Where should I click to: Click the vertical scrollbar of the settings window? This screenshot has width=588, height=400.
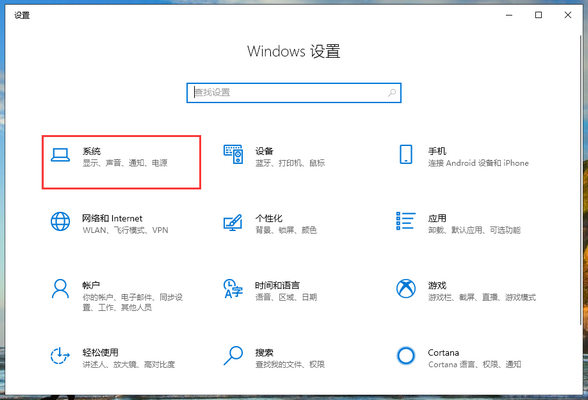click(581, 180)
